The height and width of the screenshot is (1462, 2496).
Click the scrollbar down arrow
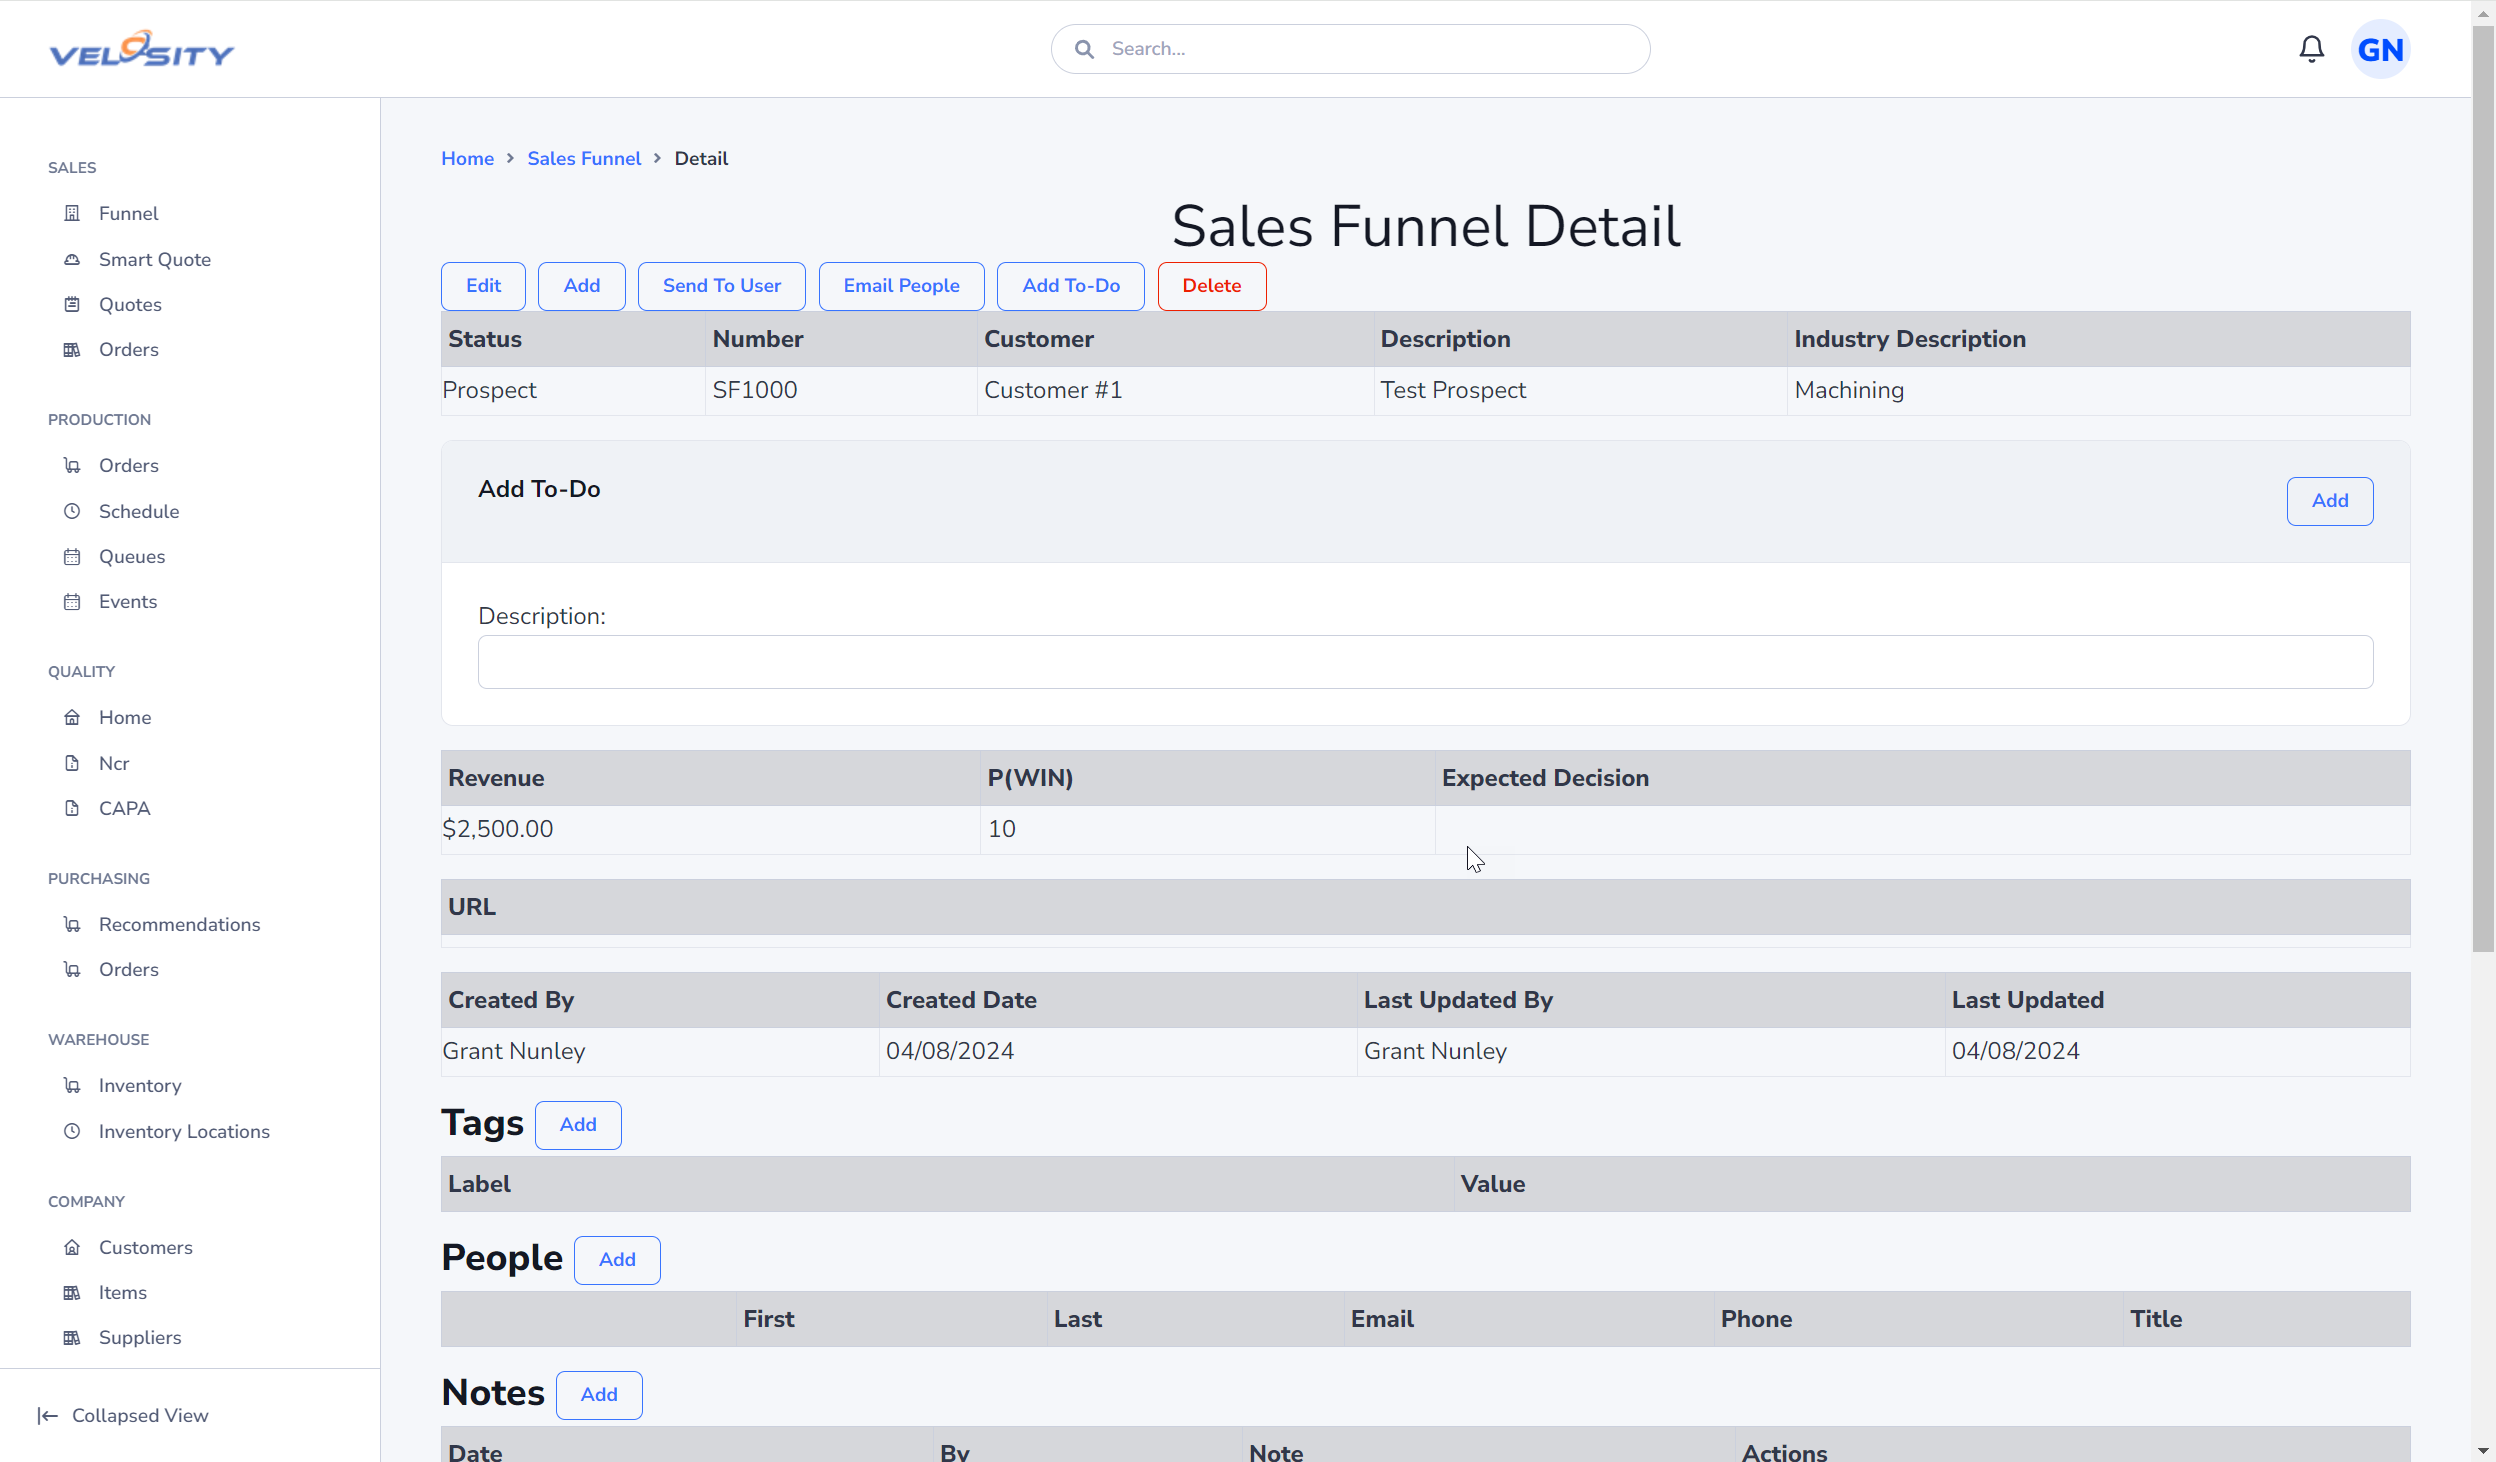pyautogui.click(x=2484, y=1450)
